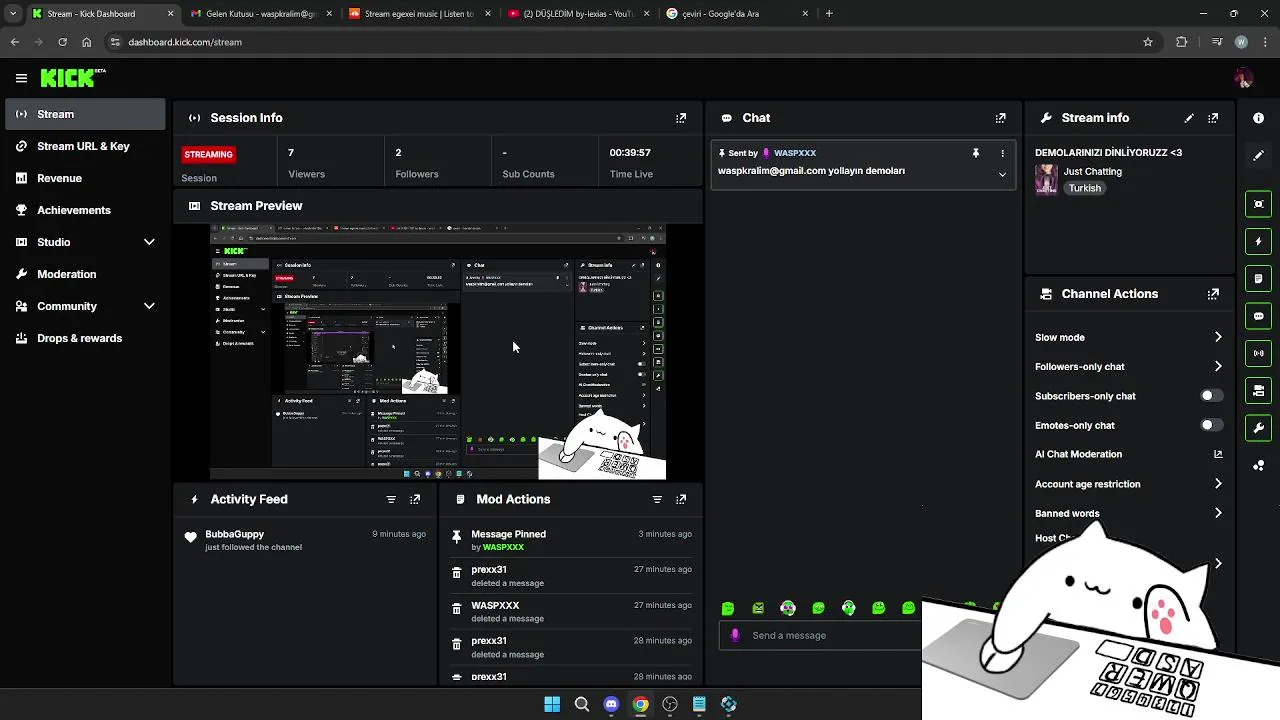Open Windows Start menu
This screenshot has width=1280, height=720.
(x=552, y=704)
